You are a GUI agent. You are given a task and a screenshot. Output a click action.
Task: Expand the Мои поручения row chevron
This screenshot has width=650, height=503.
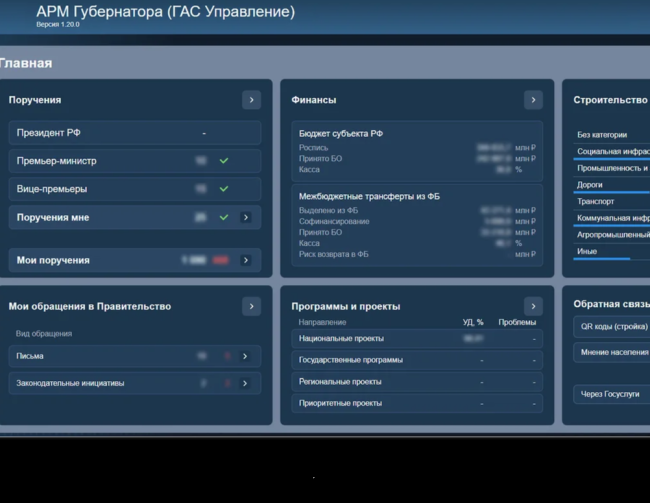246,260
